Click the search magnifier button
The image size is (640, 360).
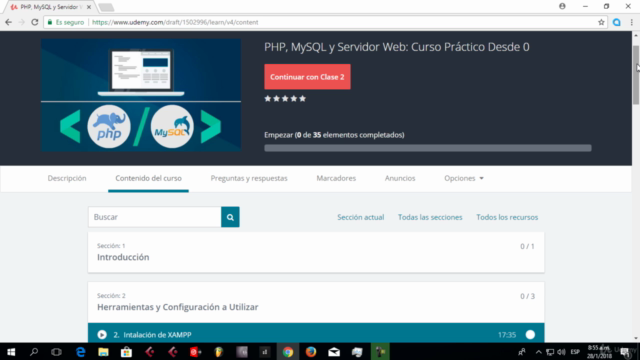230,217
